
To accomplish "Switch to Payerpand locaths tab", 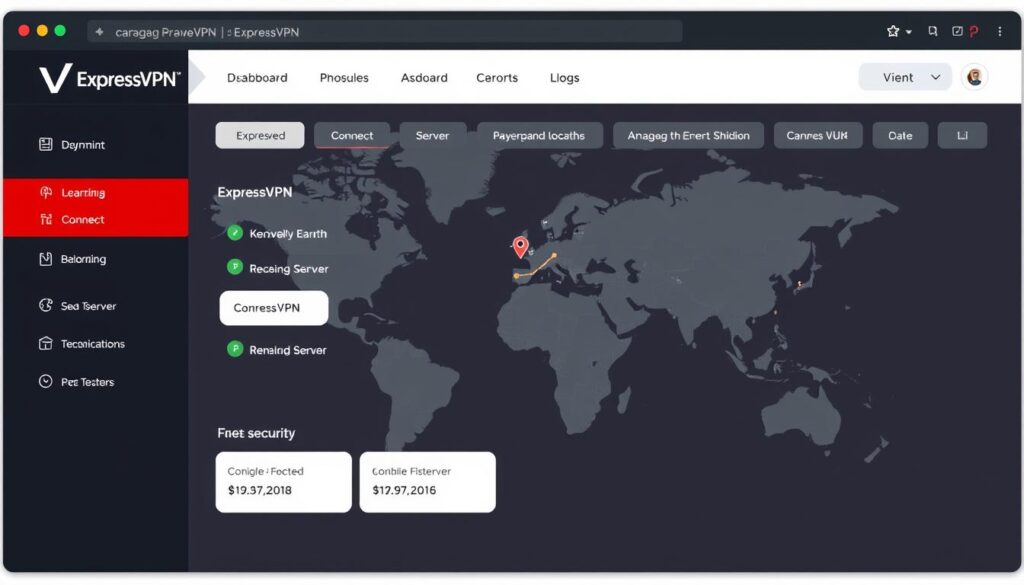I will click(539, 135).
